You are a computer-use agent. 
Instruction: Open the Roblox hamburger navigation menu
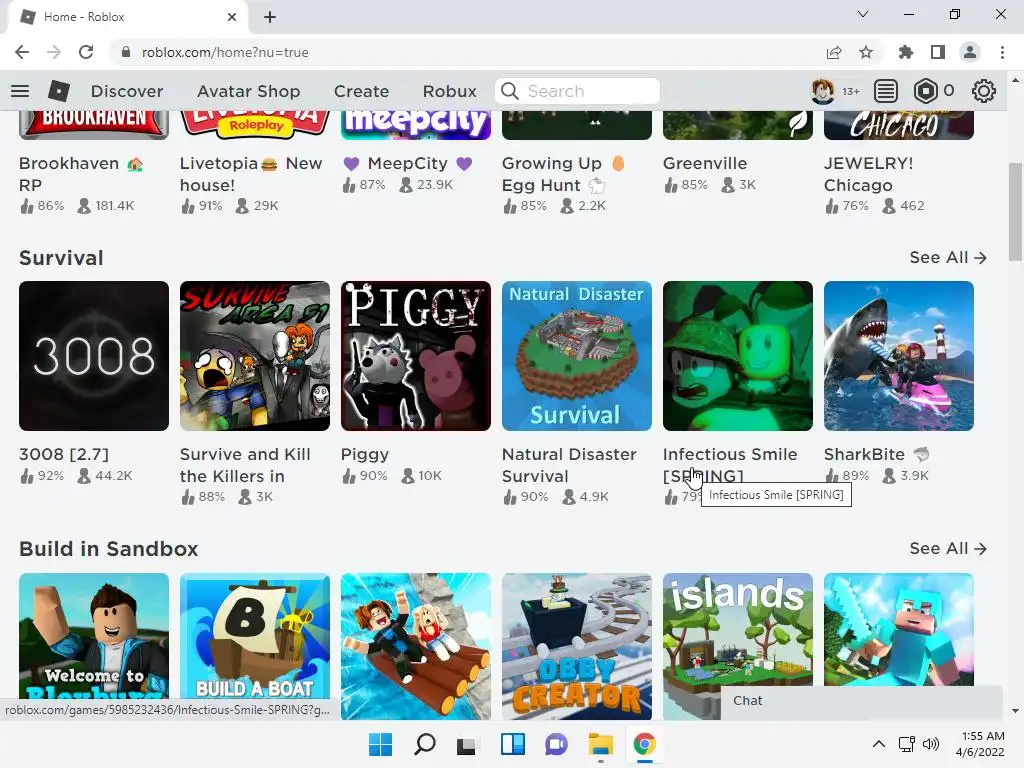20,91
